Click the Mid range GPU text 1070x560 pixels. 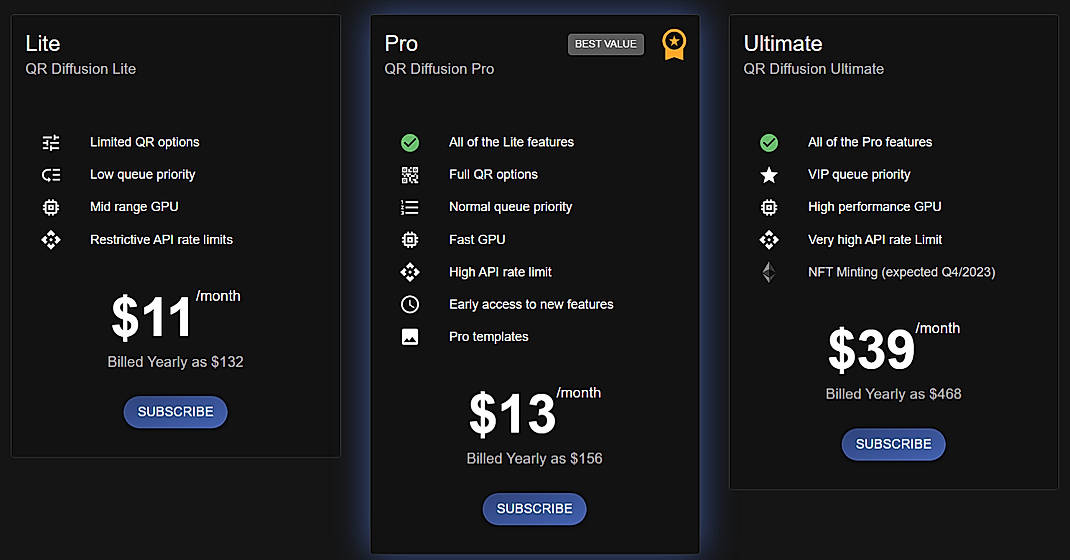point(134,207)
